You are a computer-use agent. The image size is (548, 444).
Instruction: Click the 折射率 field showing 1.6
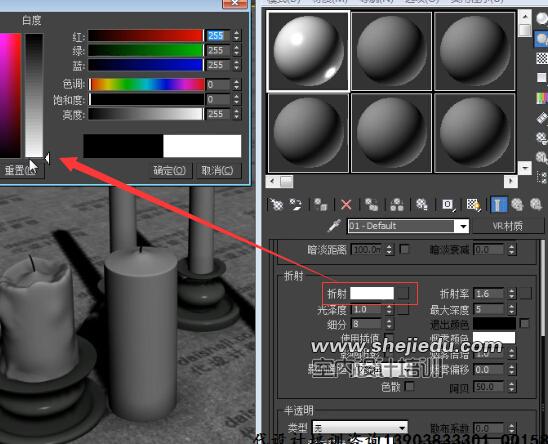tap(490, 293)
